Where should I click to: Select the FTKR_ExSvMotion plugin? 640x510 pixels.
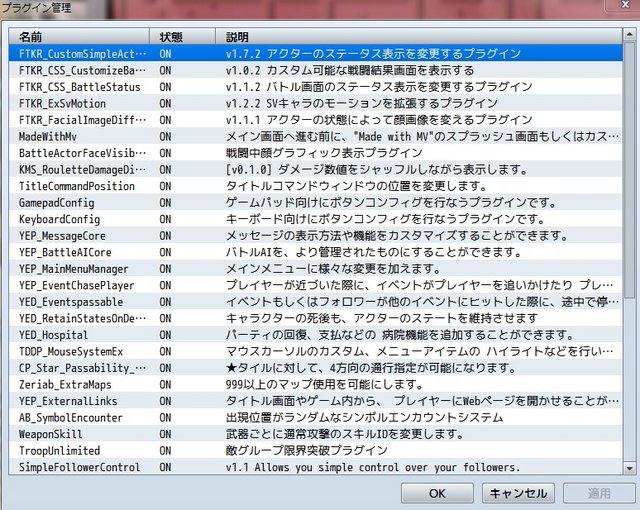click(316, 104)
